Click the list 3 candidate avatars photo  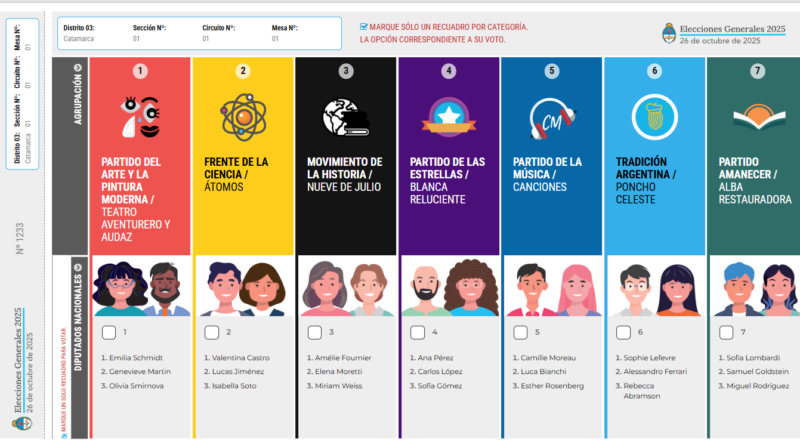click(x=346, y=288)
